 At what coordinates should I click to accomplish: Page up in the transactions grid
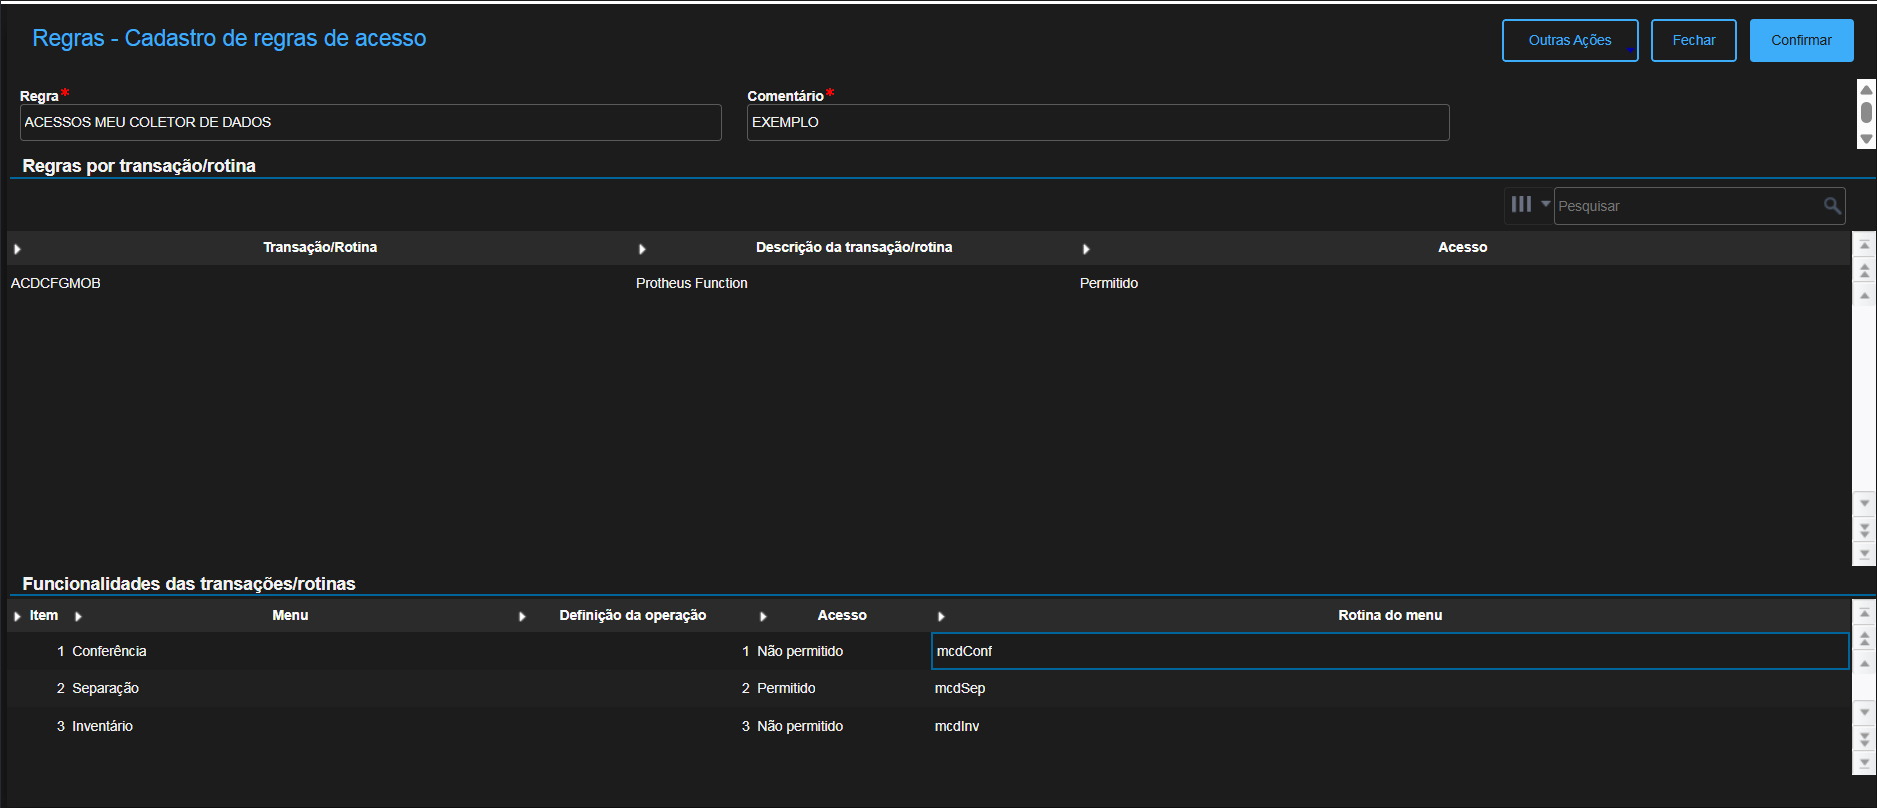[x=1864, y=270]
